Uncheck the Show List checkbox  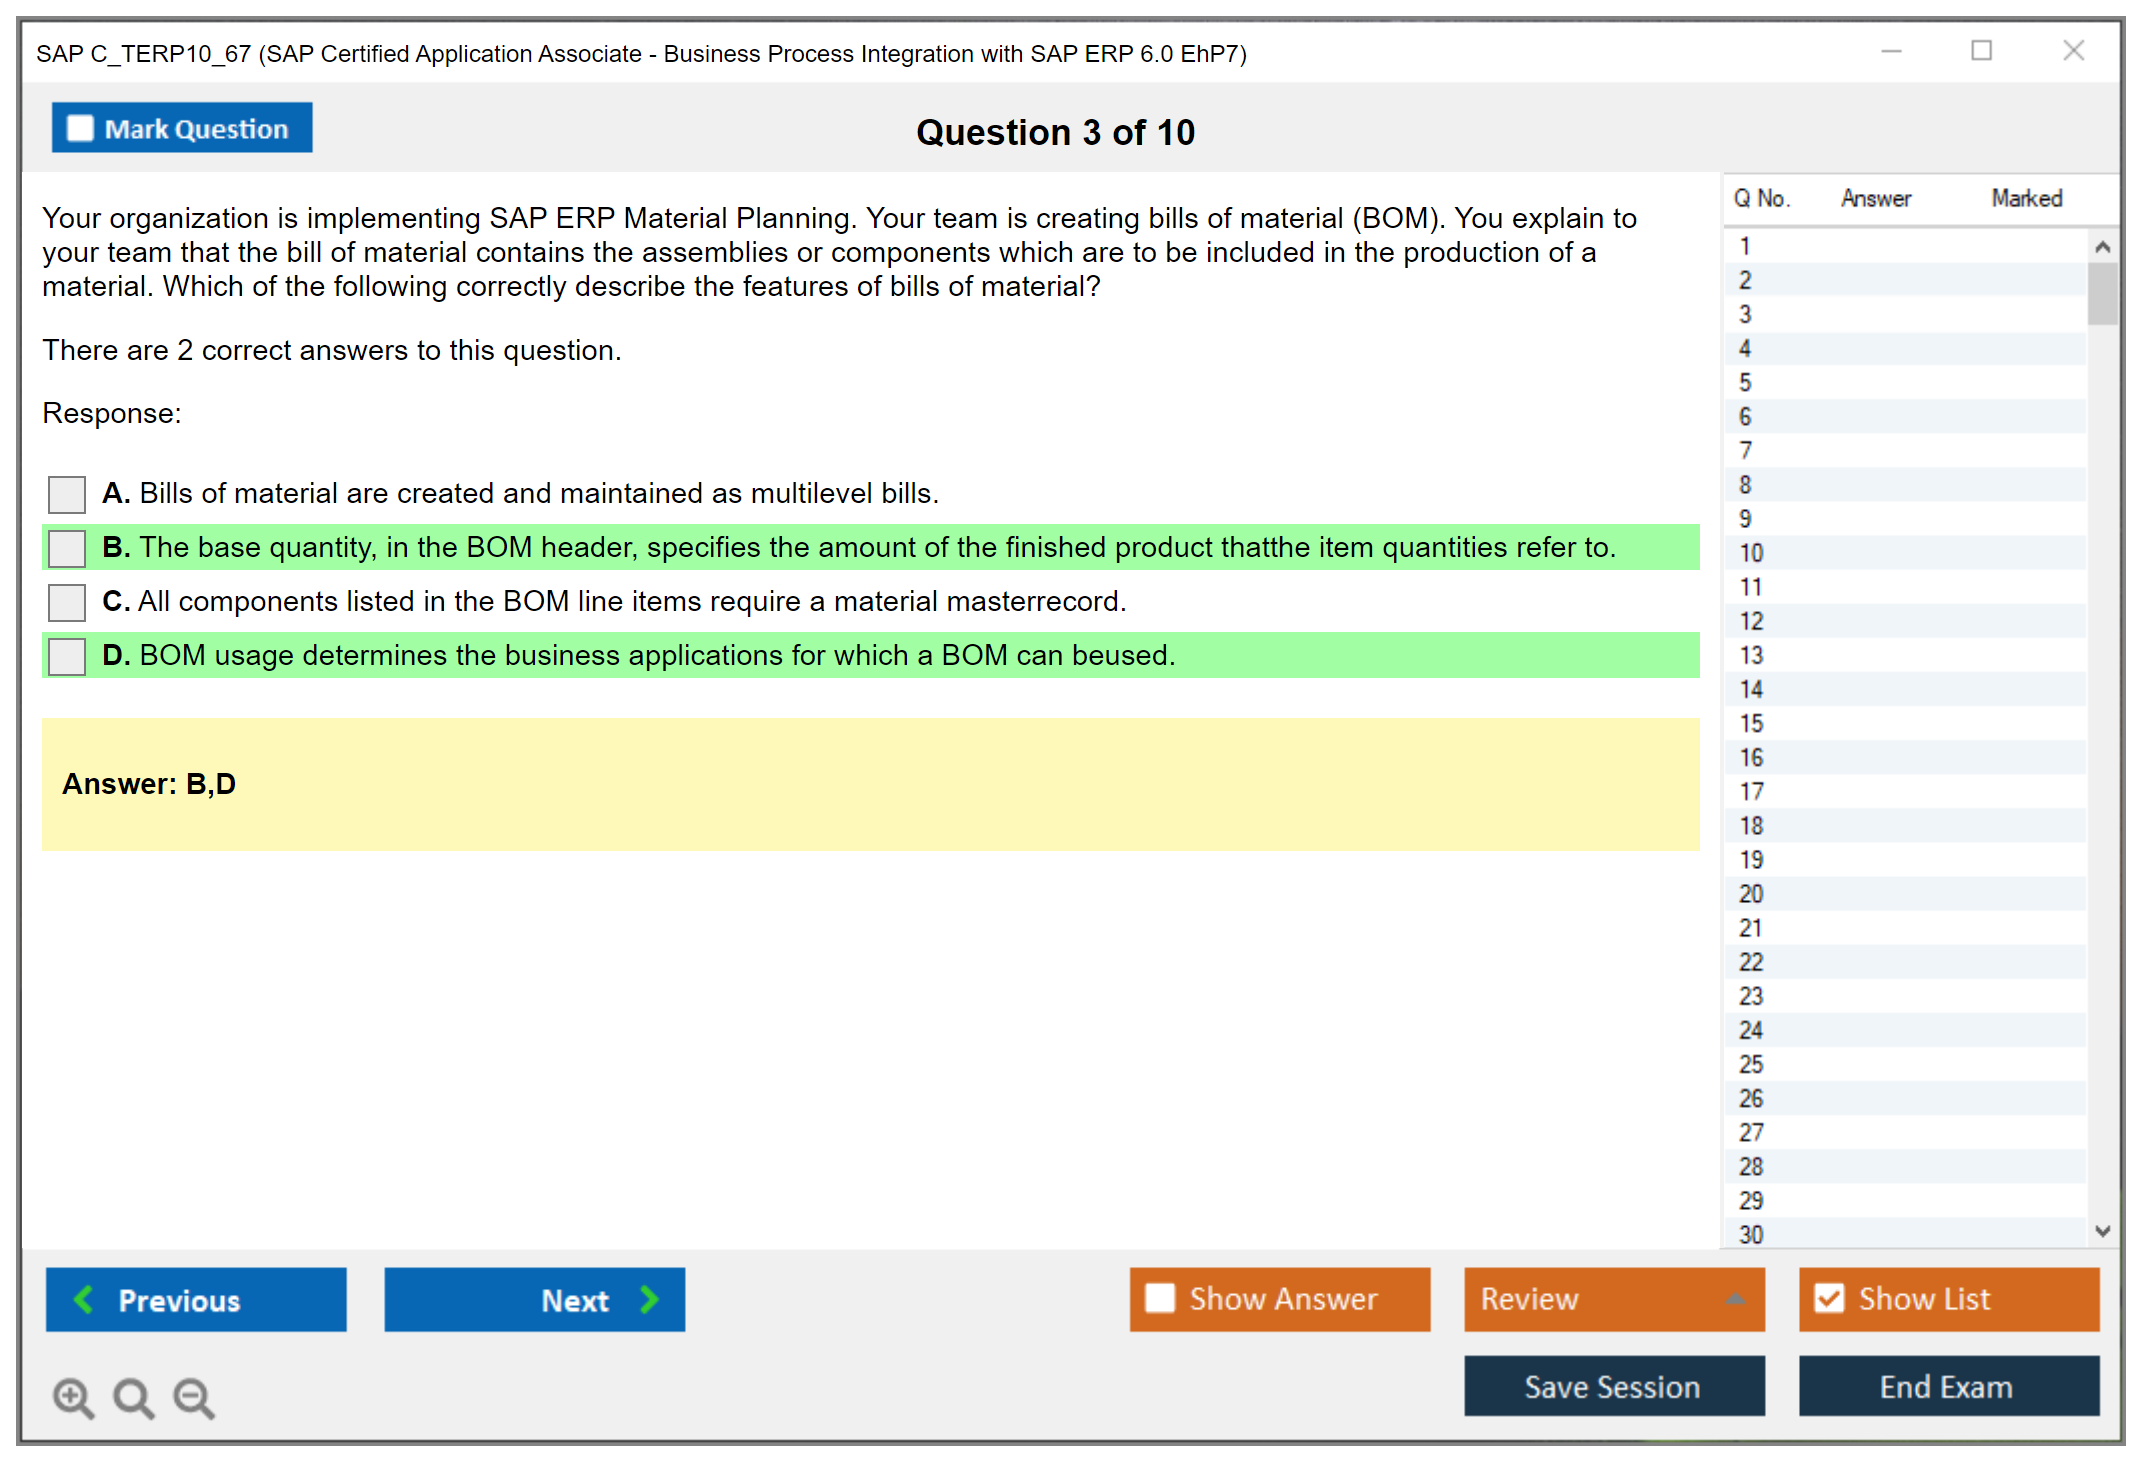pos(1829,1298)
